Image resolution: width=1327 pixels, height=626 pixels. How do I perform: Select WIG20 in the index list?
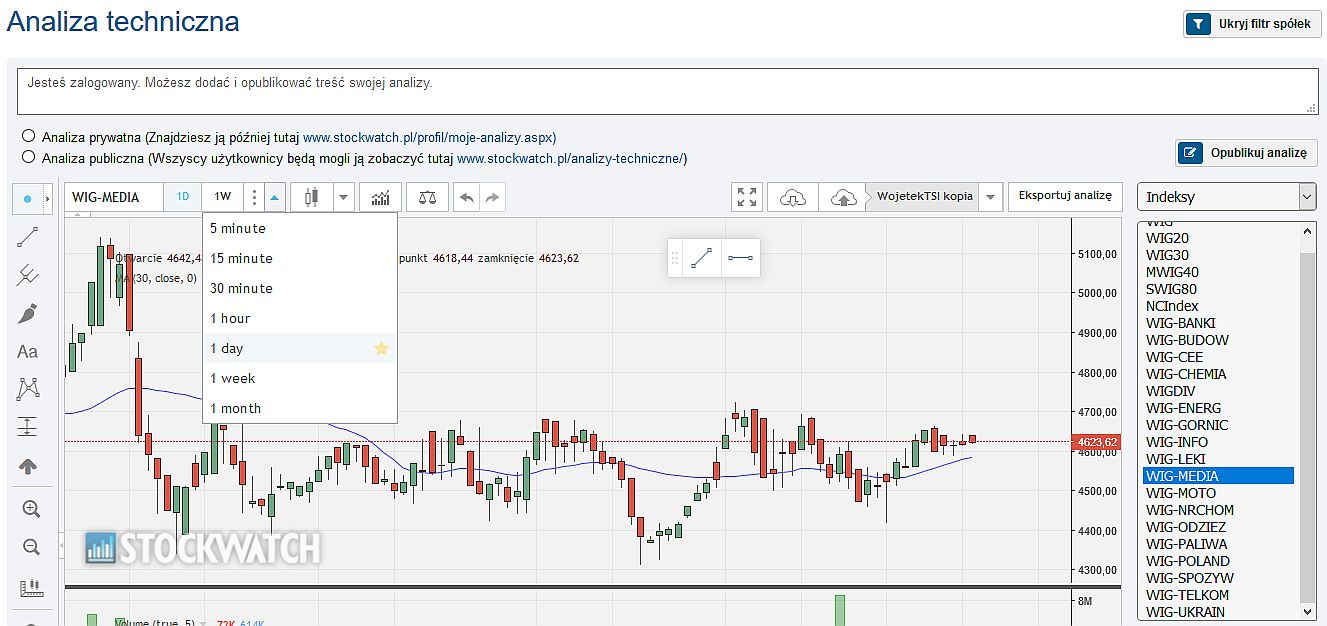(x=1218, y=238)
